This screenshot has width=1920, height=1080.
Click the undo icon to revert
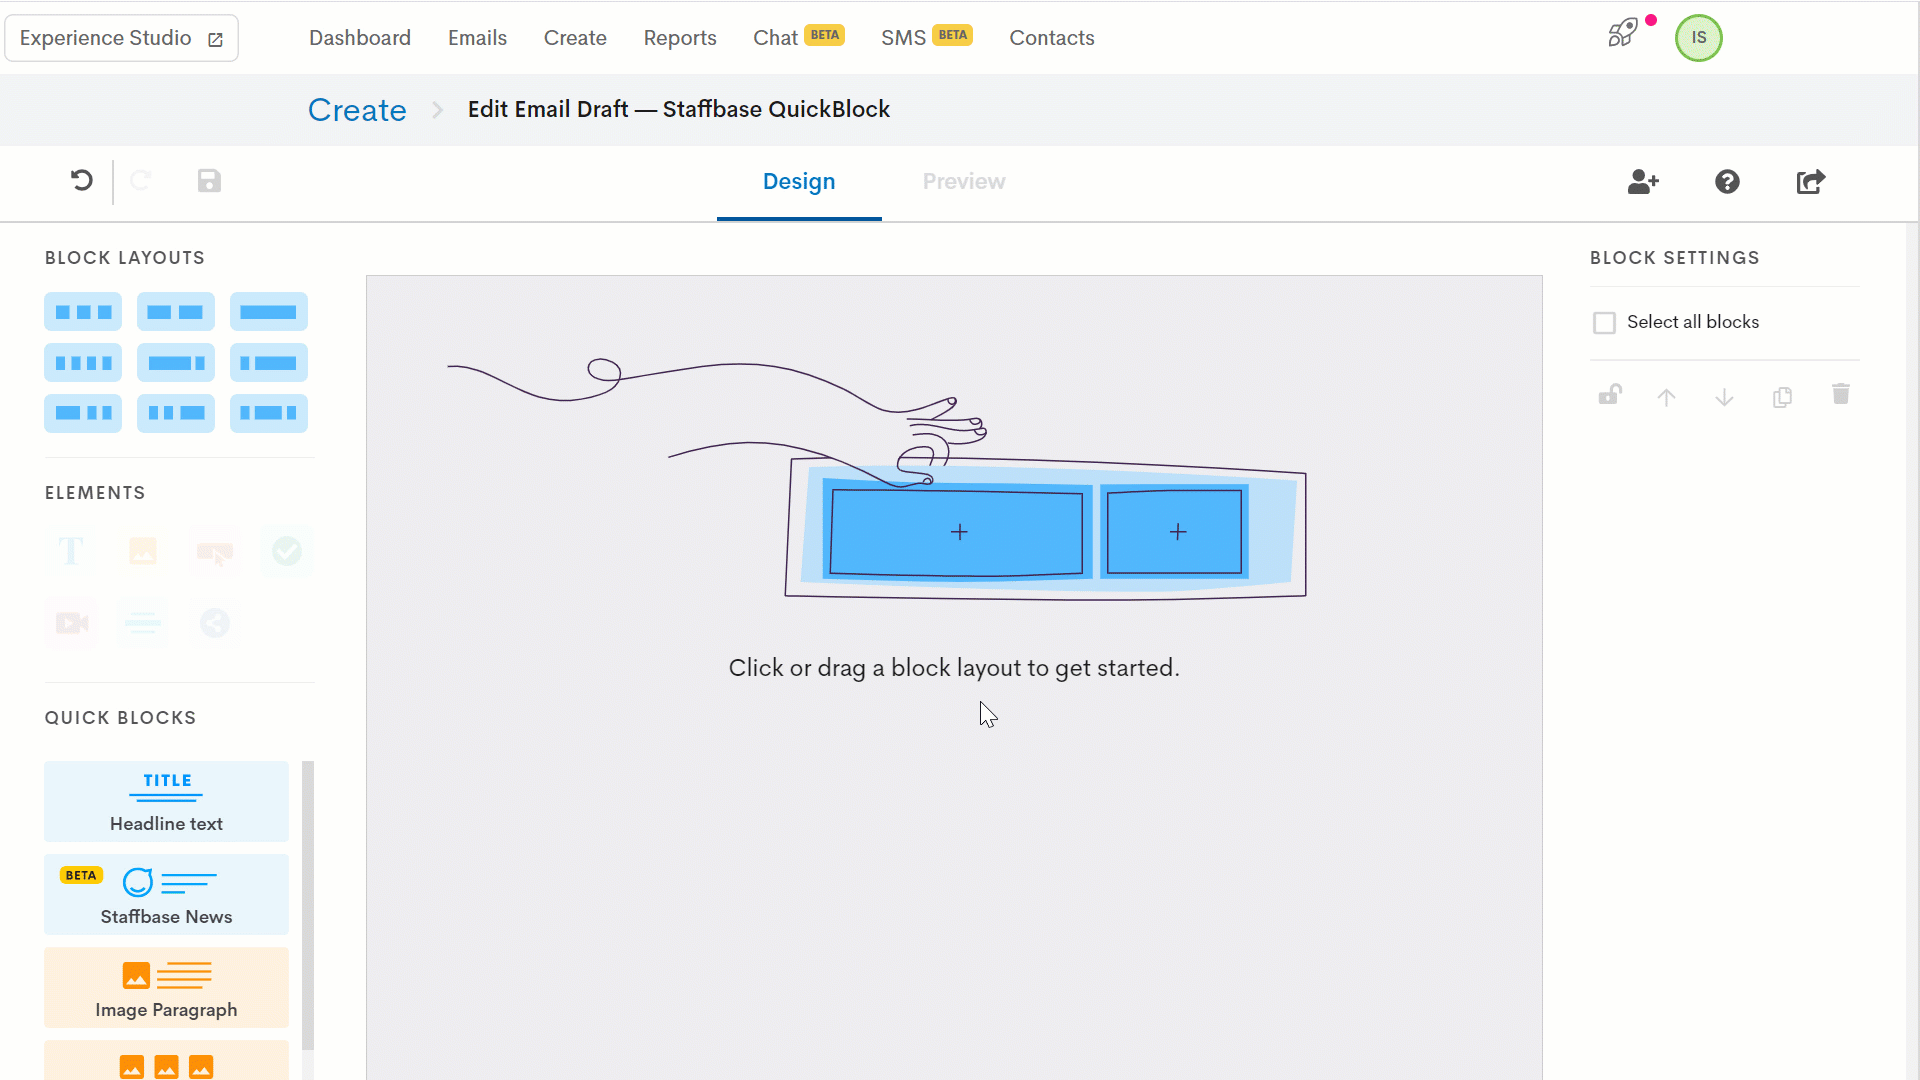coord(82,182)
